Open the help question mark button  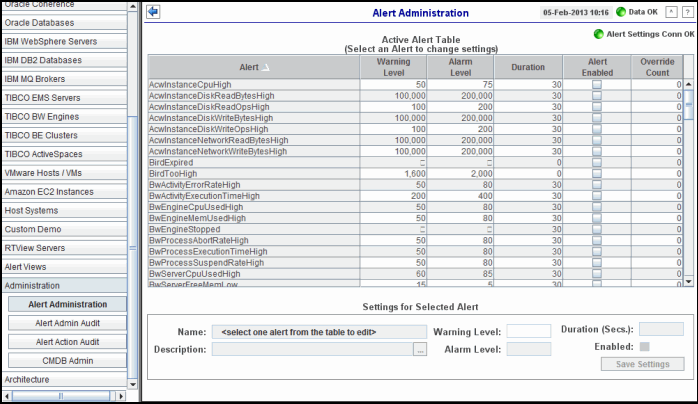(688, 12)
